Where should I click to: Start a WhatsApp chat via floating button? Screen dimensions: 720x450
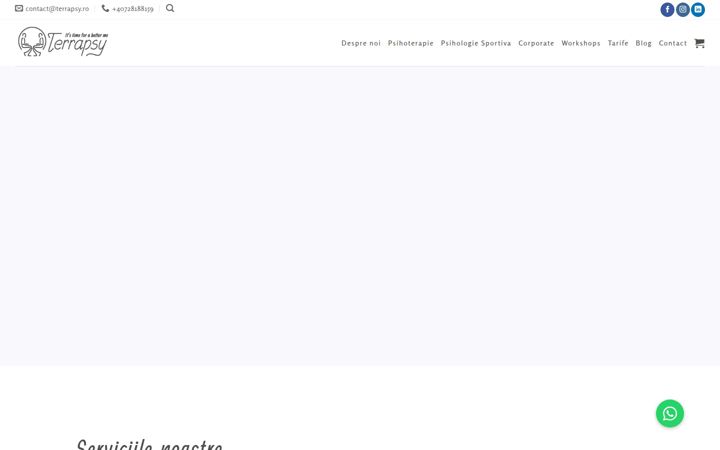click(669, 413)
